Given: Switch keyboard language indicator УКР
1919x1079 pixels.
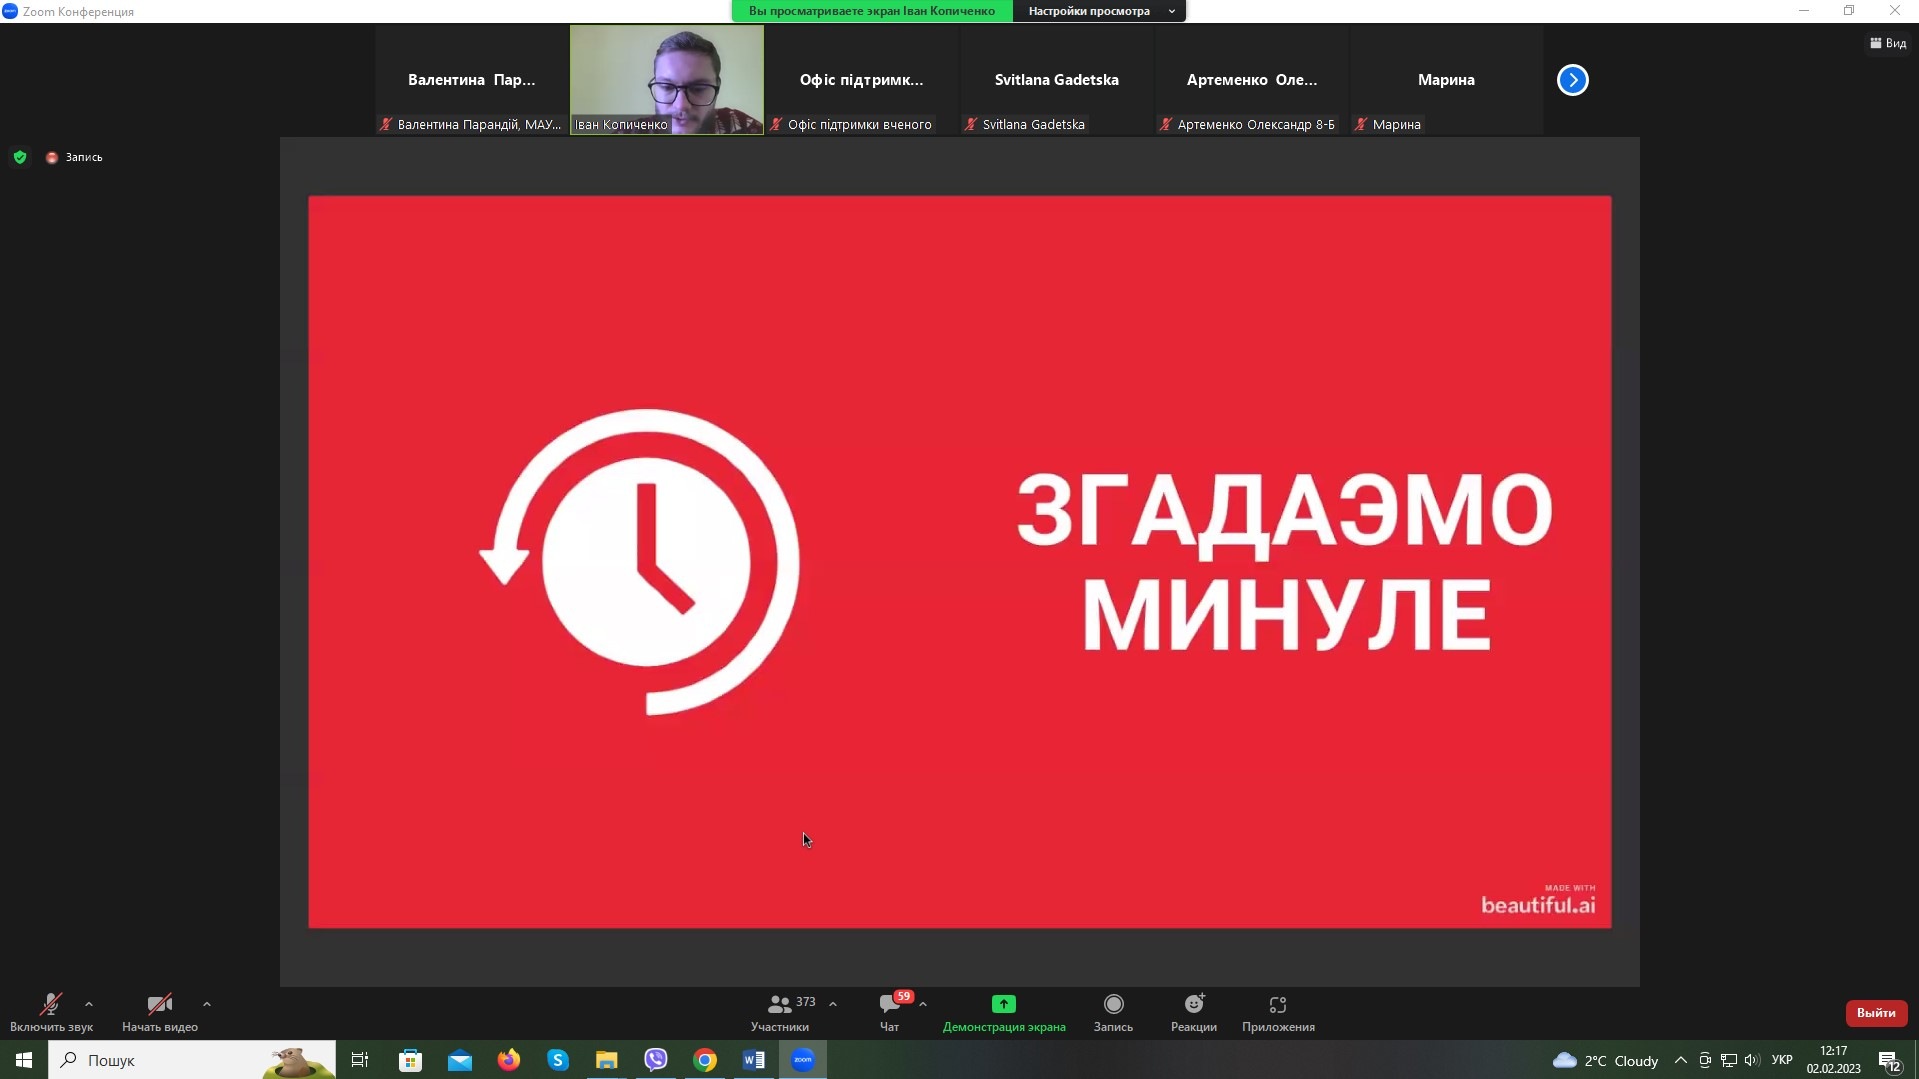Looking at the screenshot, I should [x=1782, y=1060].
